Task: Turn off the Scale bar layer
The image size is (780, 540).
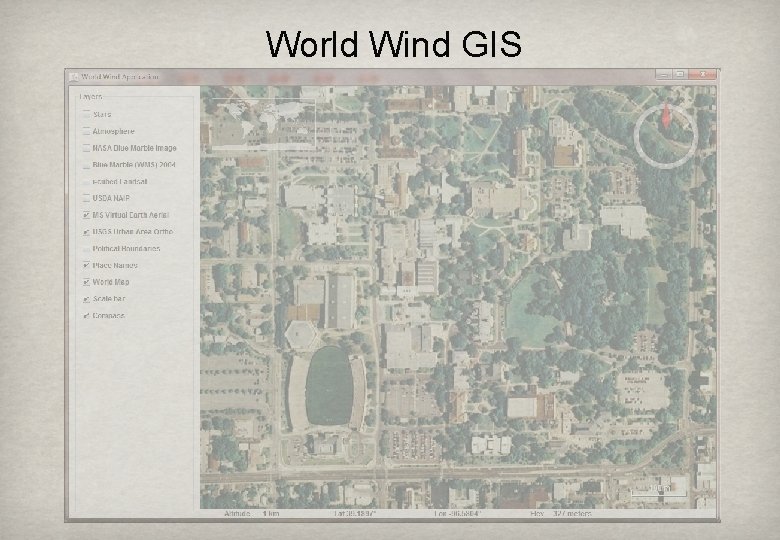Action: coord(87,299)
